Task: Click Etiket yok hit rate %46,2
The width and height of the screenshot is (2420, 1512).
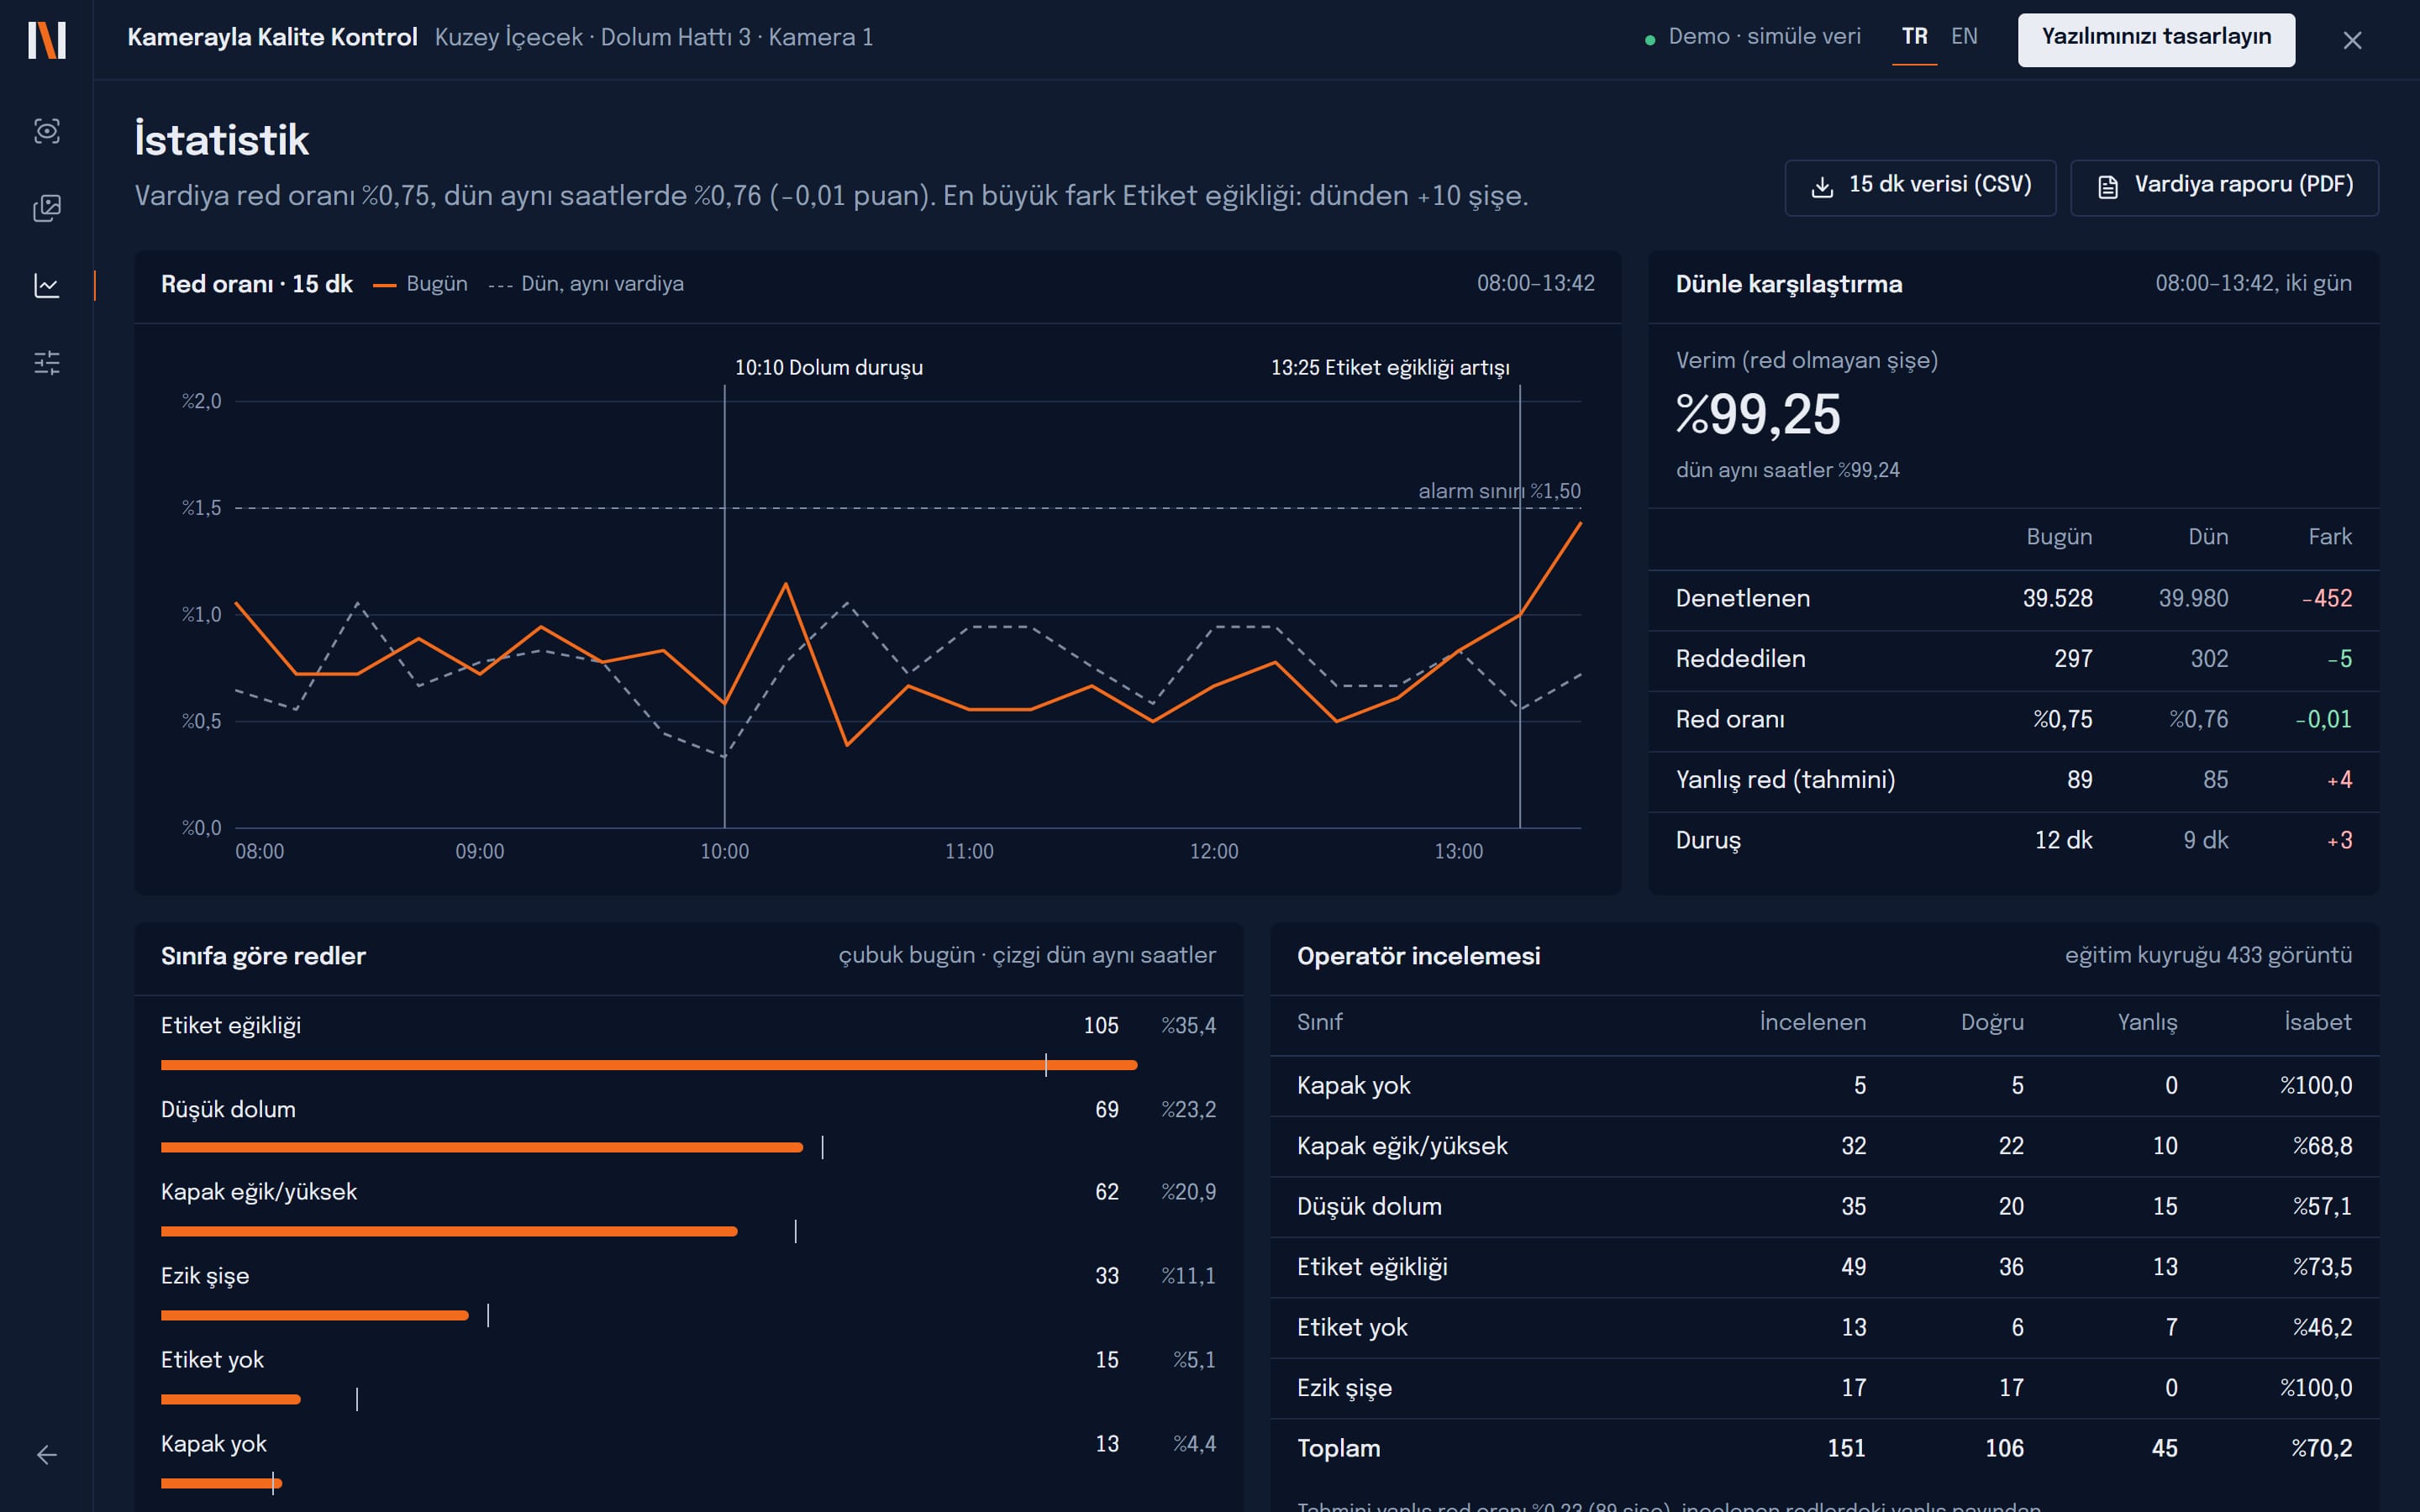Action: point(2322,1328)
